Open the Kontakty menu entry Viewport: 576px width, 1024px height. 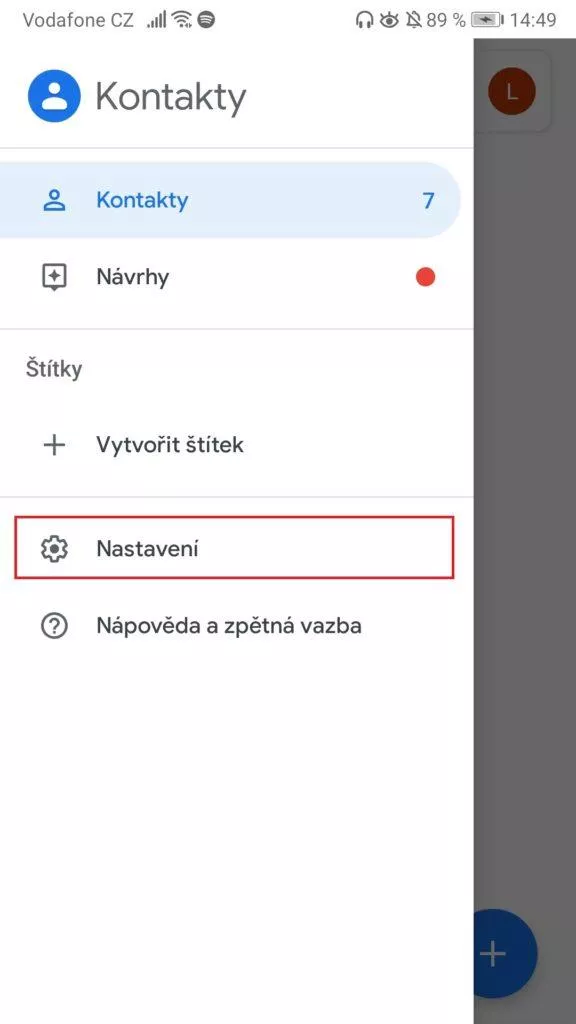[x=229, y=200]
